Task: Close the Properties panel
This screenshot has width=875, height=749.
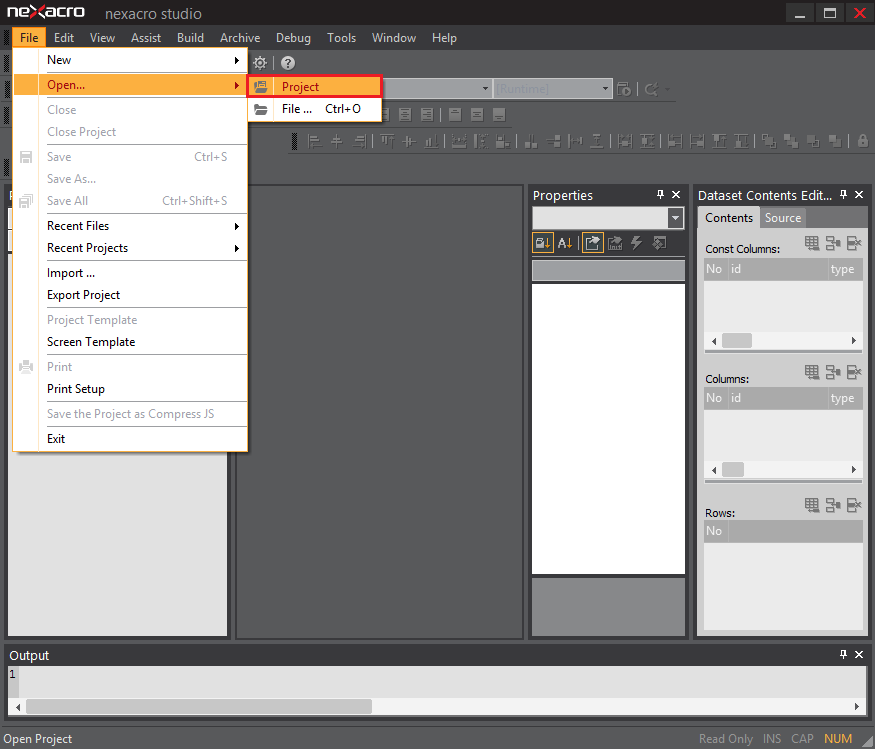Action: [676, 194]
